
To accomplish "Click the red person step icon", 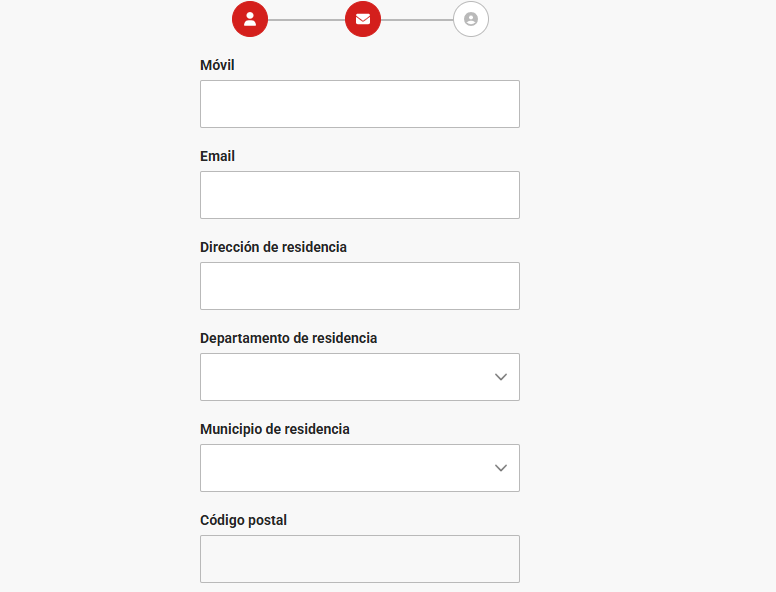I will coord(250,19).
